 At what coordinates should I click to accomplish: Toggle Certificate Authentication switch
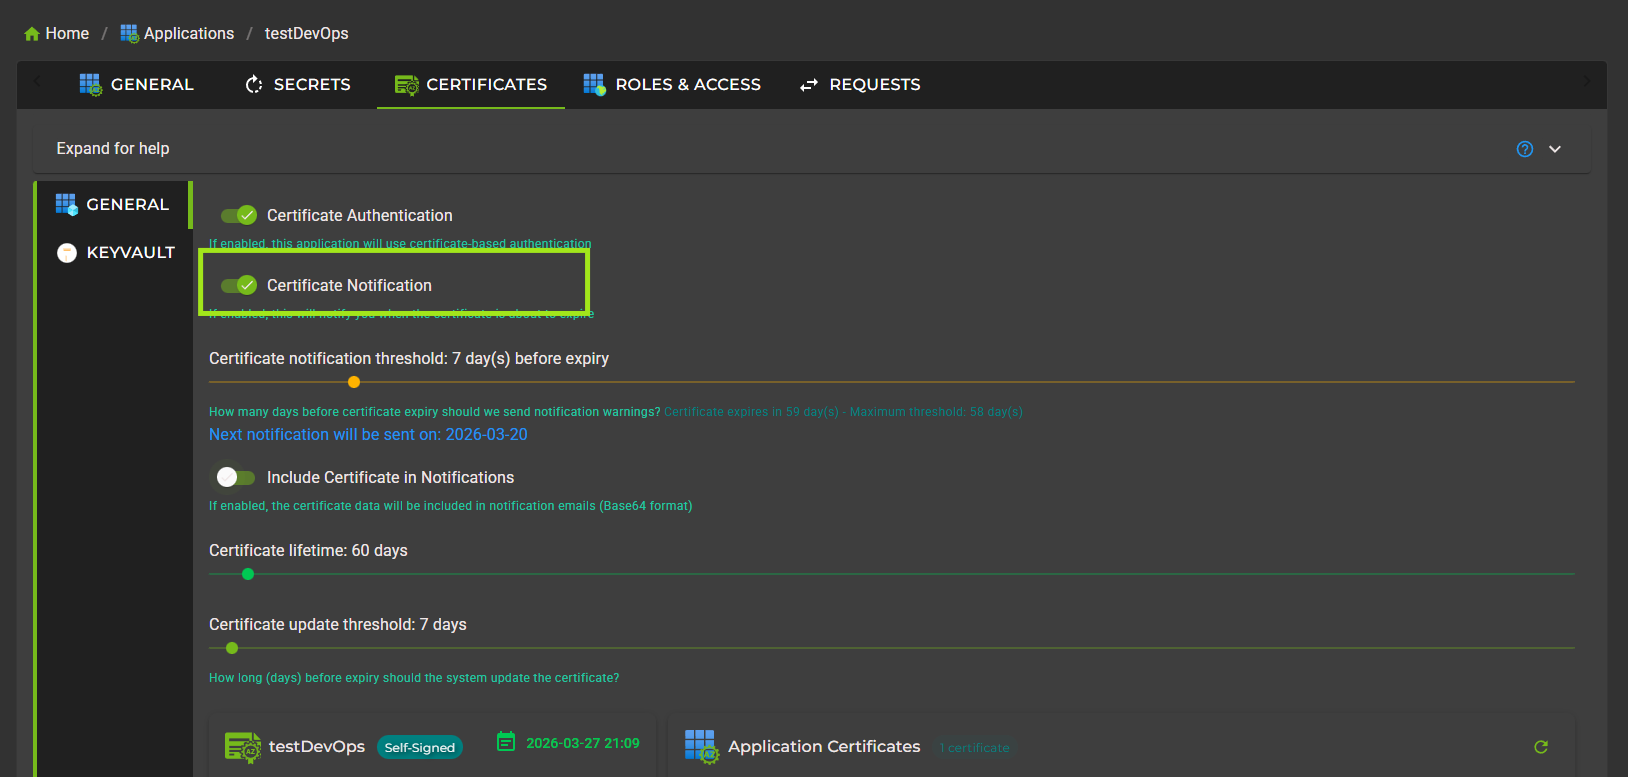tap(239, 215)
